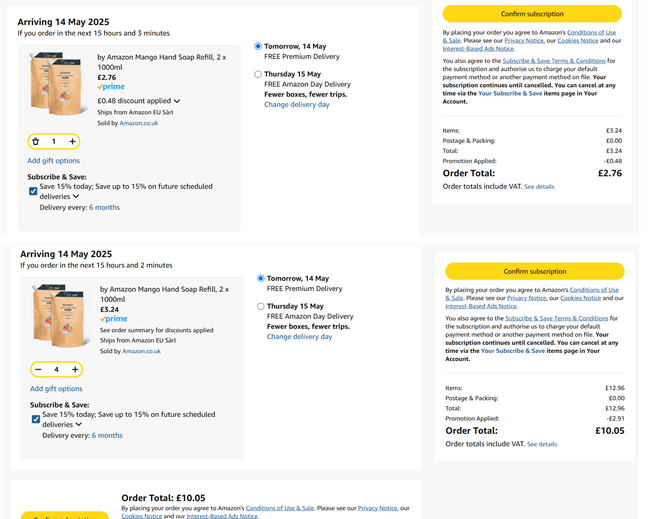Click See details beside the £10.05 VAT note

(542, 444)
